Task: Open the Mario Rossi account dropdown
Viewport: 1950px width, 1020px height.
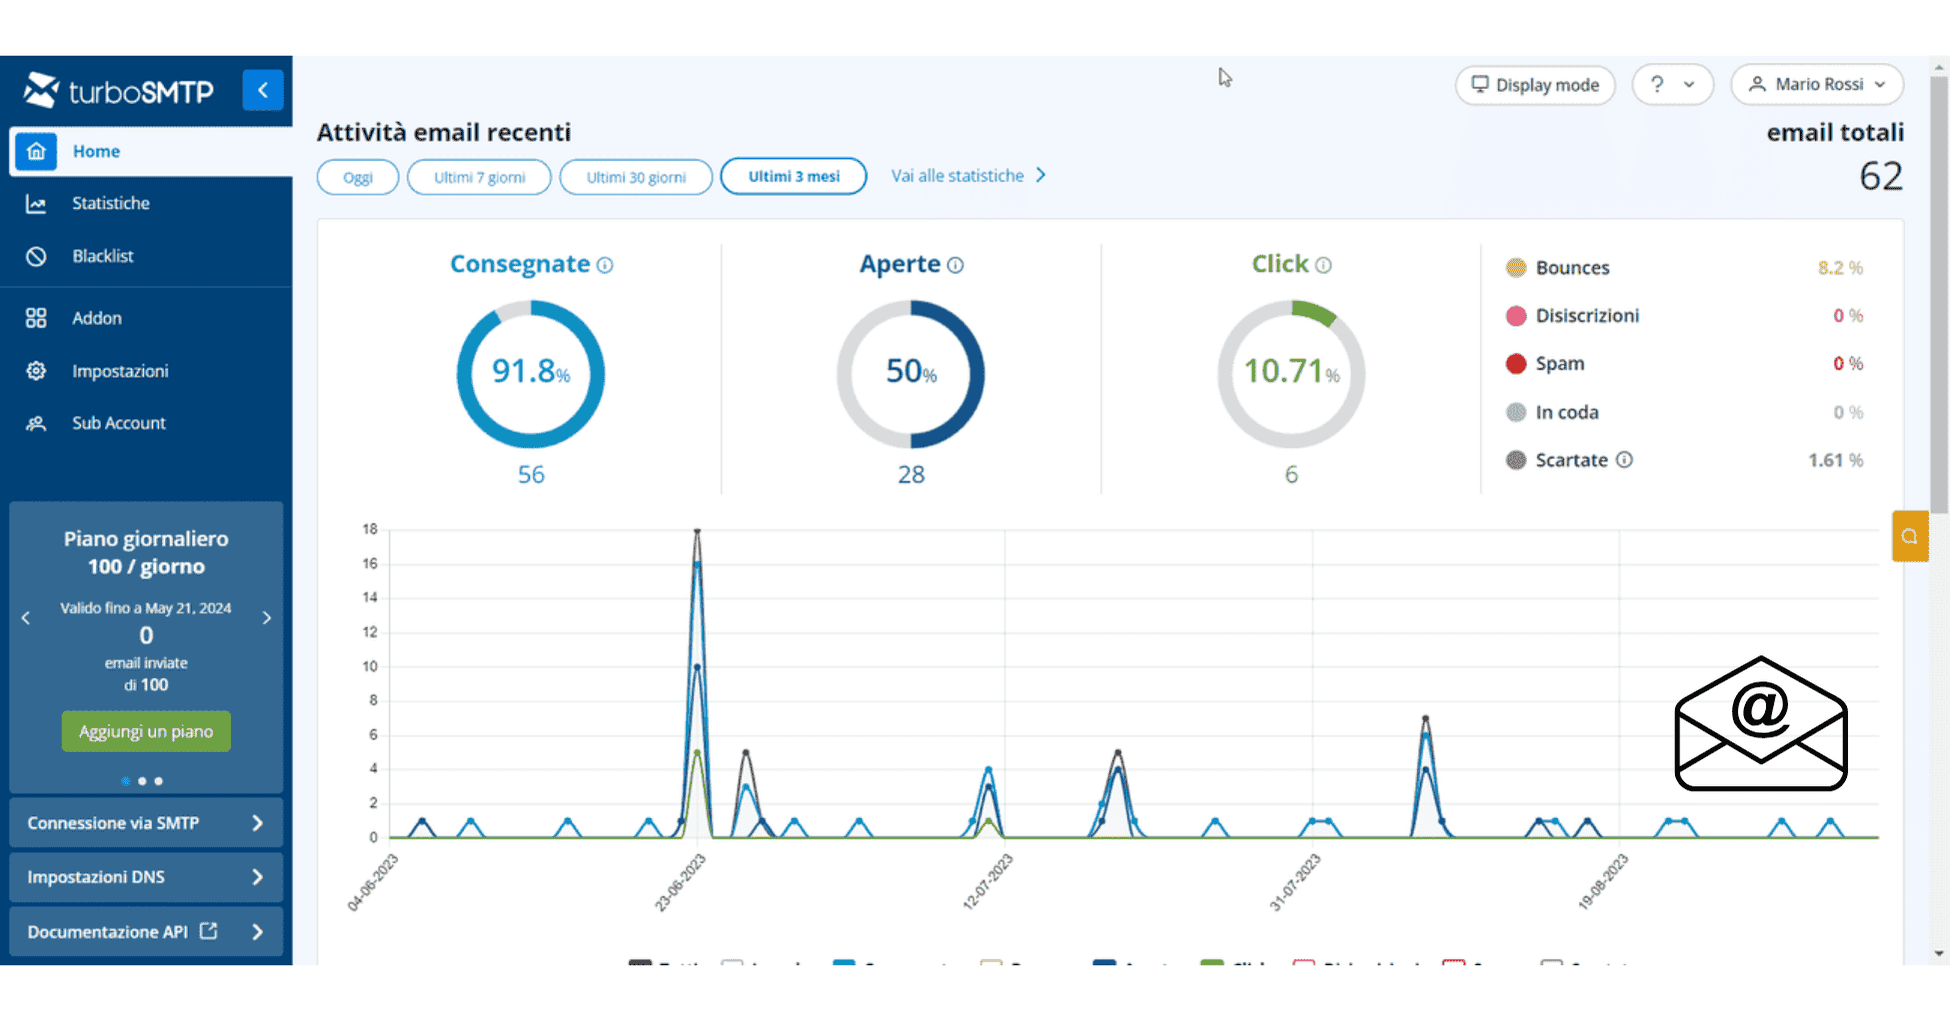Action: tap(1817, 84)
